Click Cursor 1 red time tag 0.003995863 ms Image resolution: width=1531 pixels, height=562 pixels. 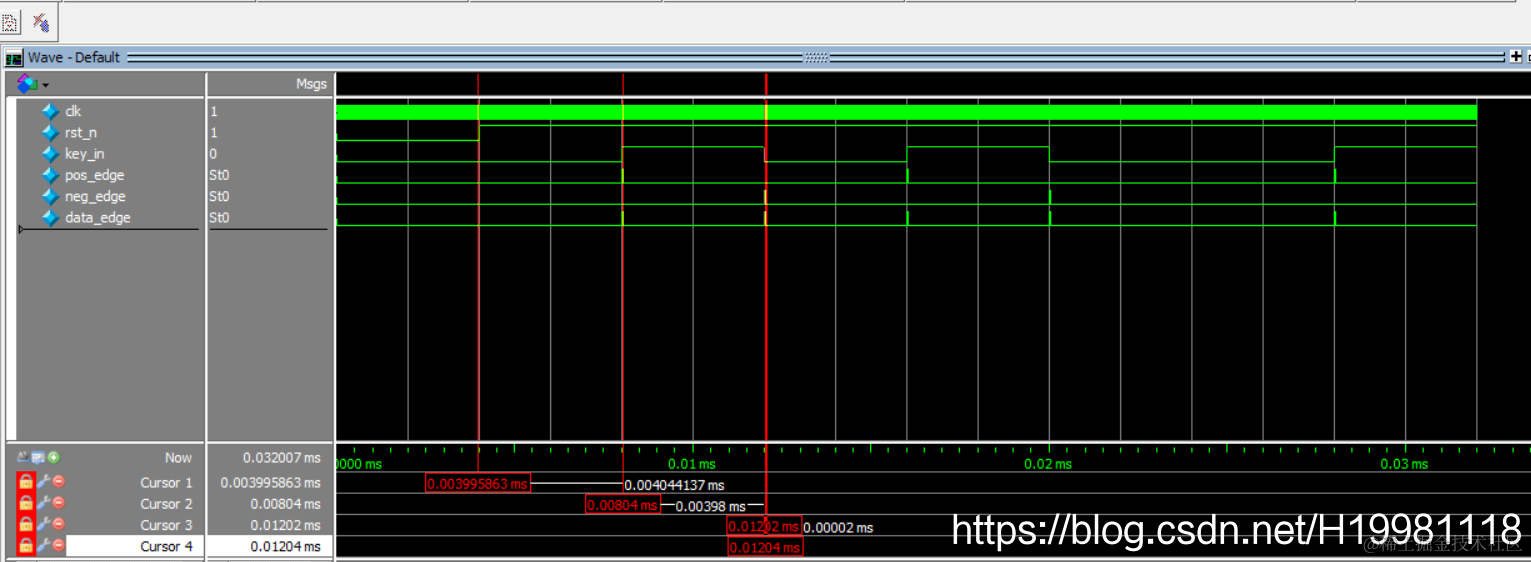point(478,484)
